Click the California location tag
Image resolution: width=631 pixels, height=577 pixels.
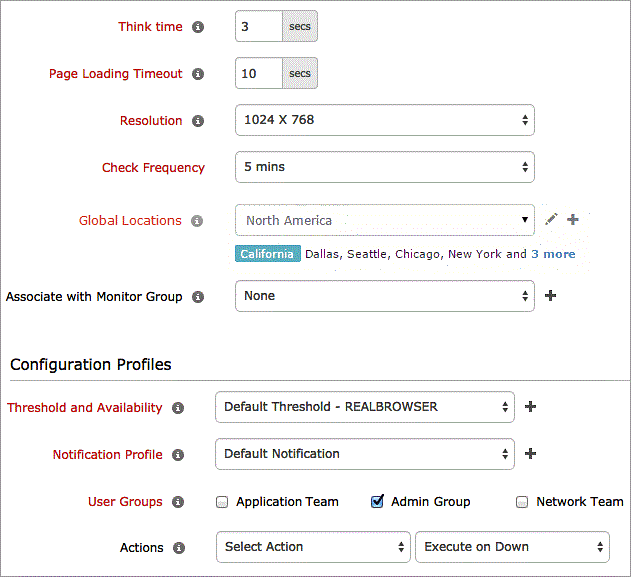(x=268, y=254)
